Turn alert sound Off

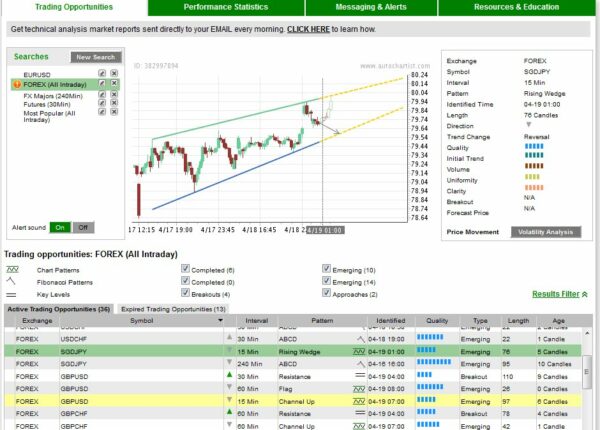[83, 227]
